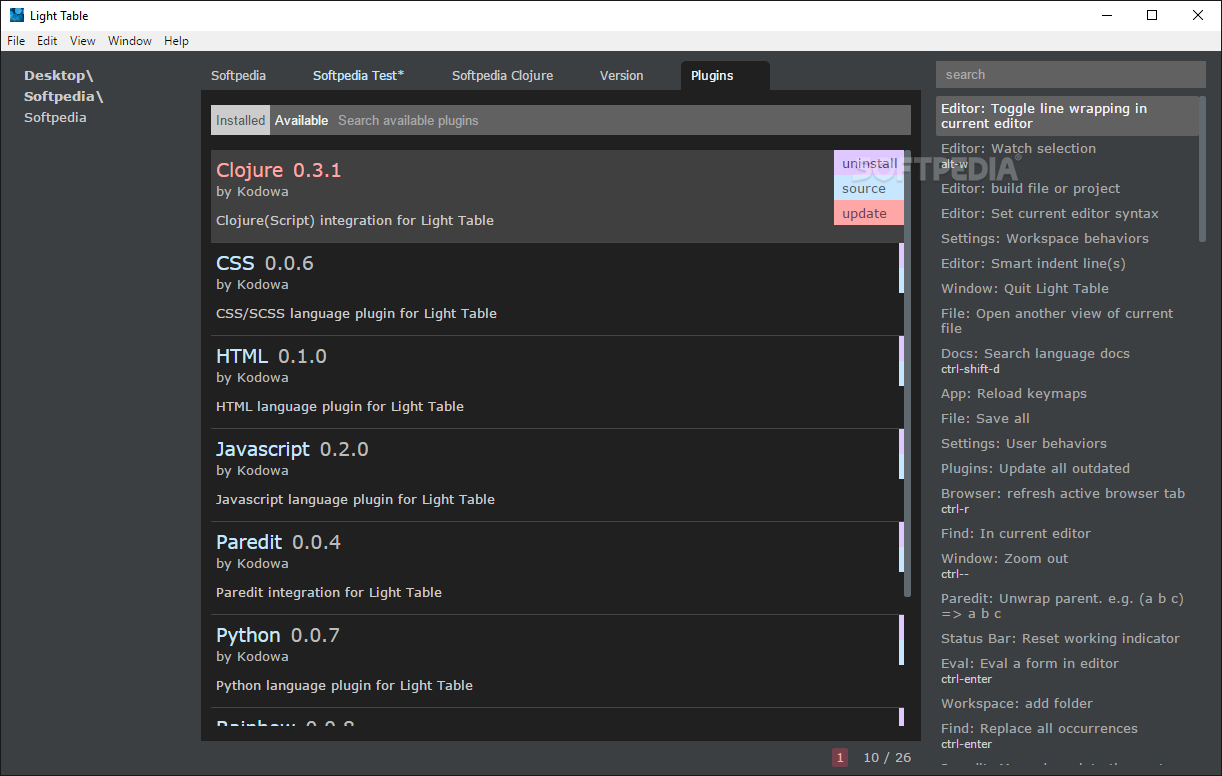Open the View menu
This screenshot has height=776, width=1222.
[x=83, y=41]
